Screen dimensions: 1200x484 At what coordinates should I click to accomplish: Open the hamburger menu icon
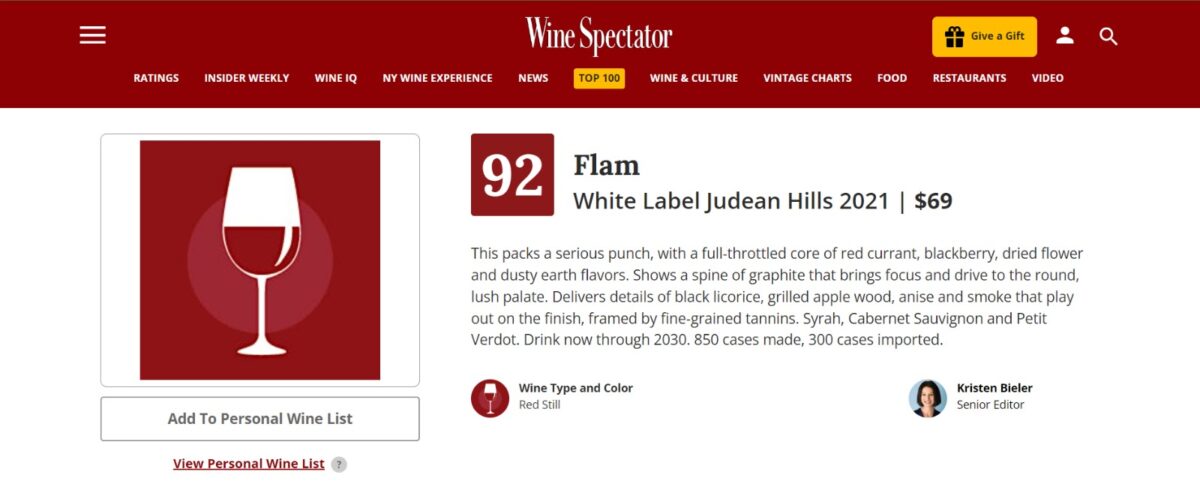pyautogui.click(x=93, y=35)
